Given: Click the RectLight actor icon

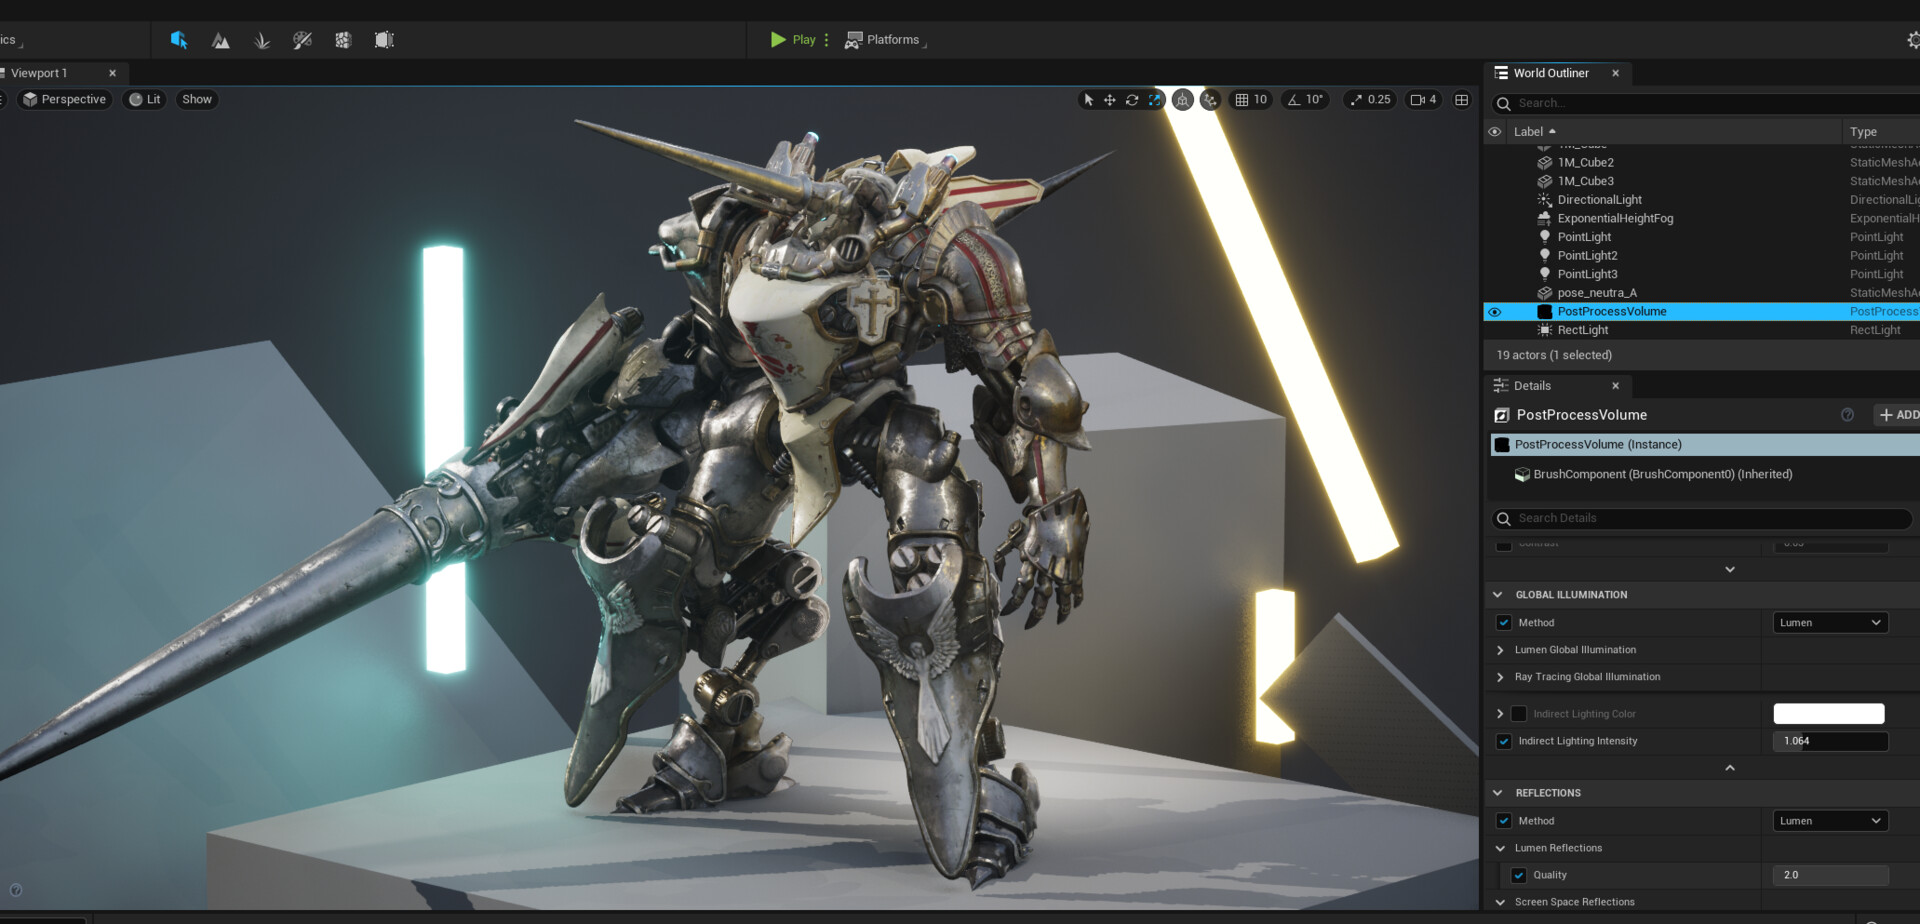Looking at the screenshot, I should pos(1545,330).
